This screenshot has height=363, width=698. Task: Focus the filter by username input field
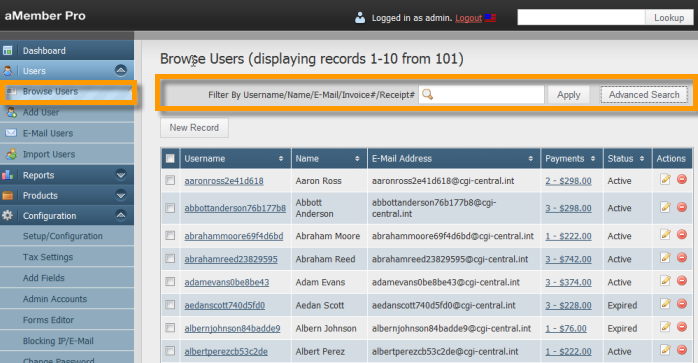[481, 94]
